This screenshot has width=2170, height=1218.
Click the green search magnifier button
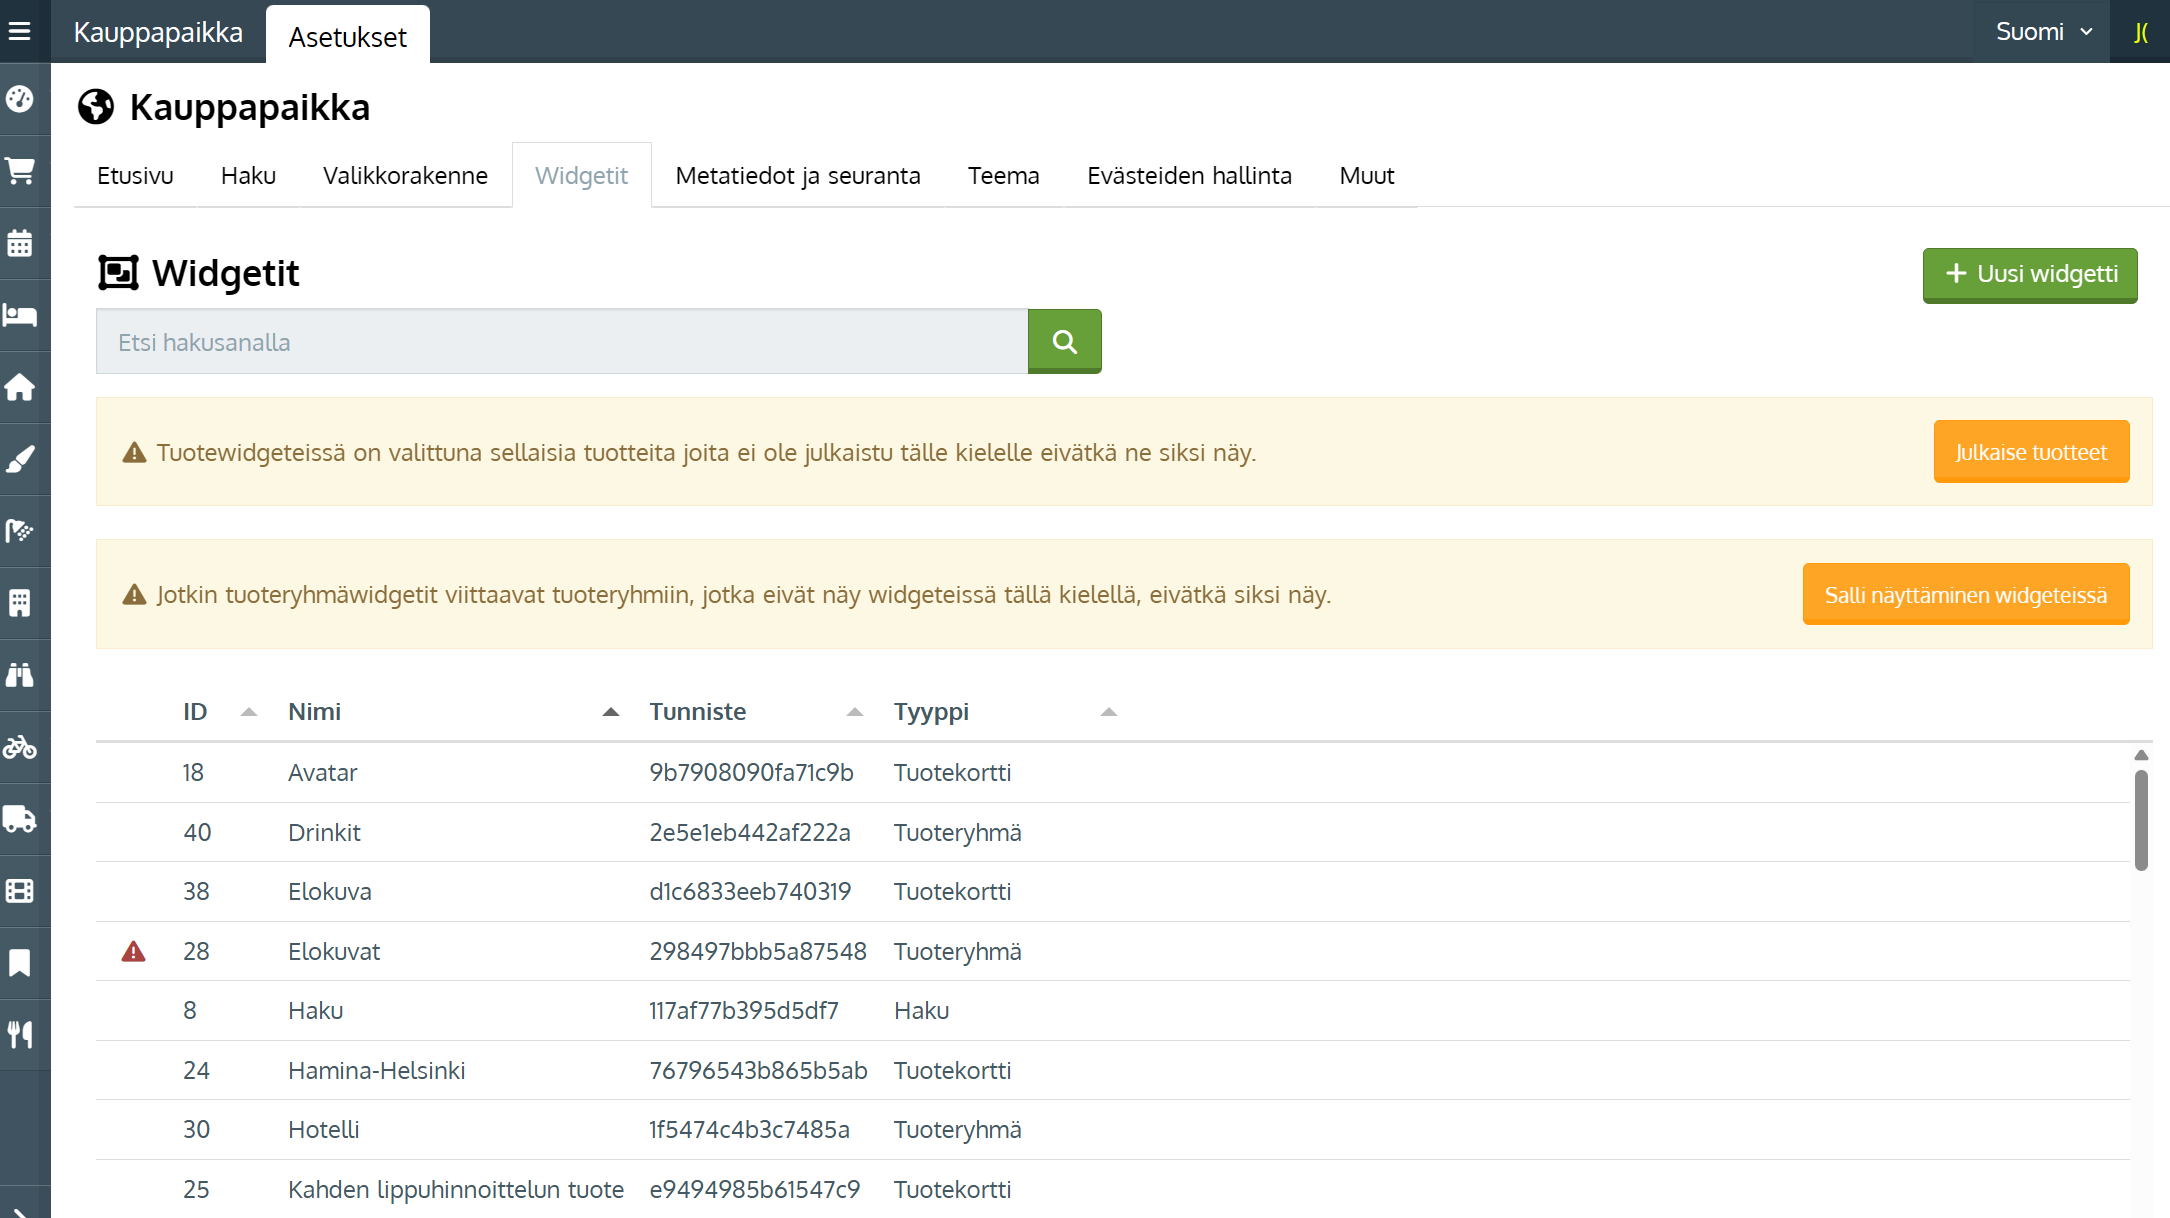point(1065,341)
